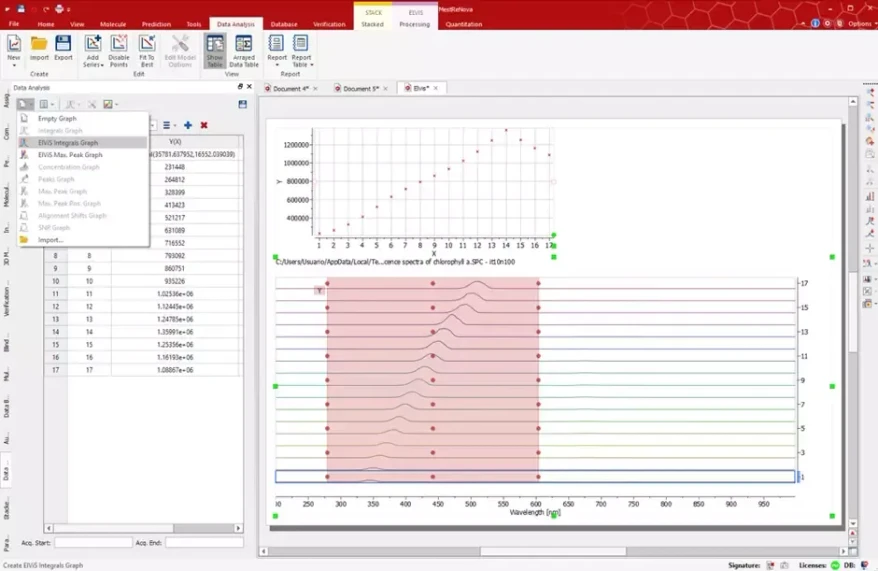This screenshot has height=571, width=878.
Task: Close the Elvis* document tab
Action: (x=436, y=88)
